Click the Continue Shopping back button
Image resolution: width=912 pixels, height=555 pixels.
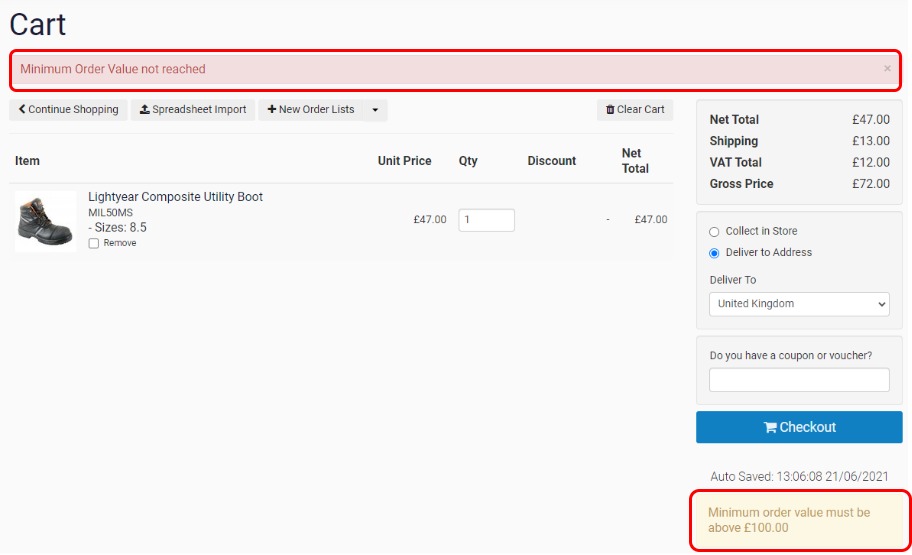click(68, 110)
